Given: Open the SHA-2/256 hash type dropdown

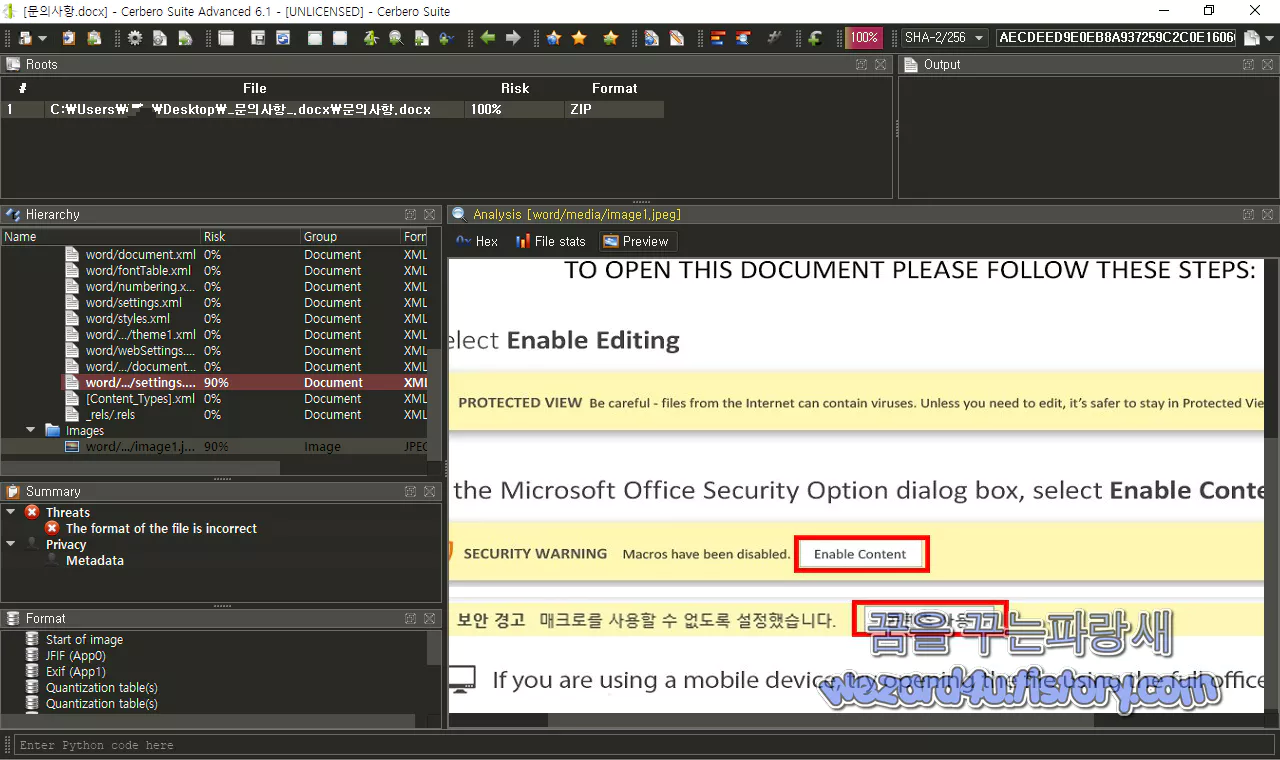Looking at the screenshot, I should [944, 38].
